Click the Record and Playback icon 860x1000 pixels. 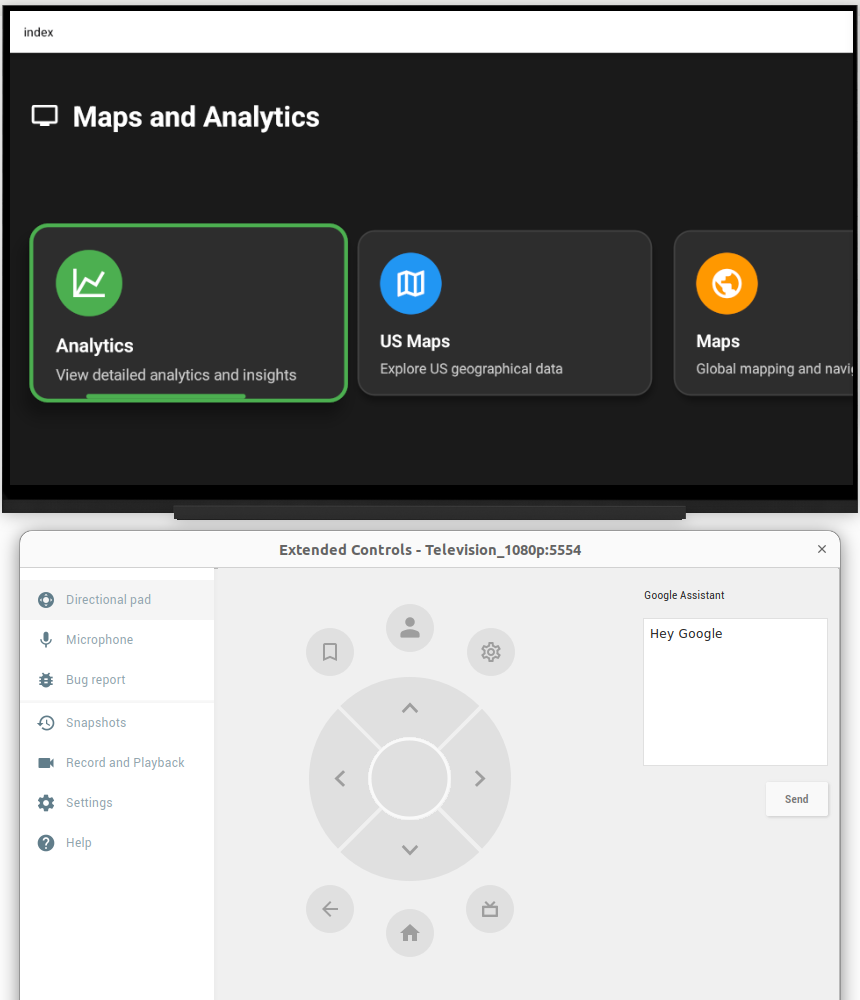coord(45,762)
